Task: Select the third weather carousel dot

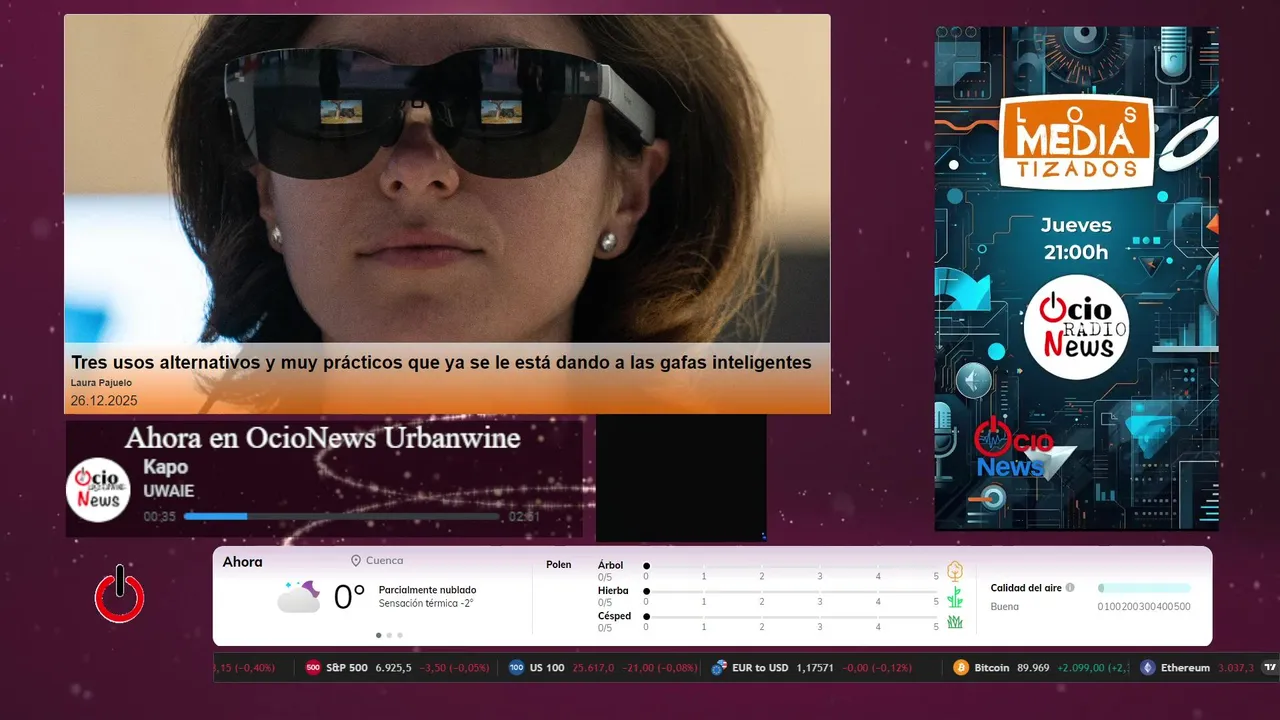Action: (400, 635)
